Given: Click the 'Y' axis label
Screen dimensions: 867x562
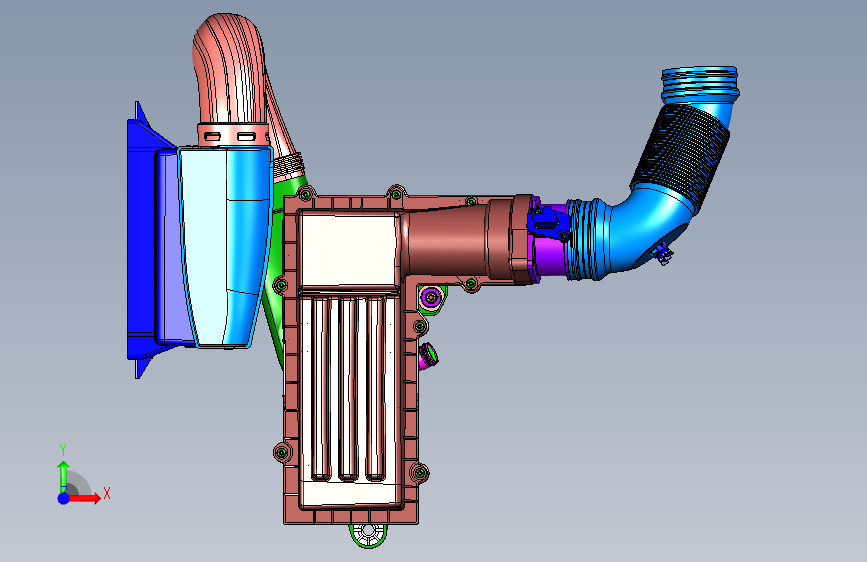Looking at the screenshot, I should click(63, 450).
